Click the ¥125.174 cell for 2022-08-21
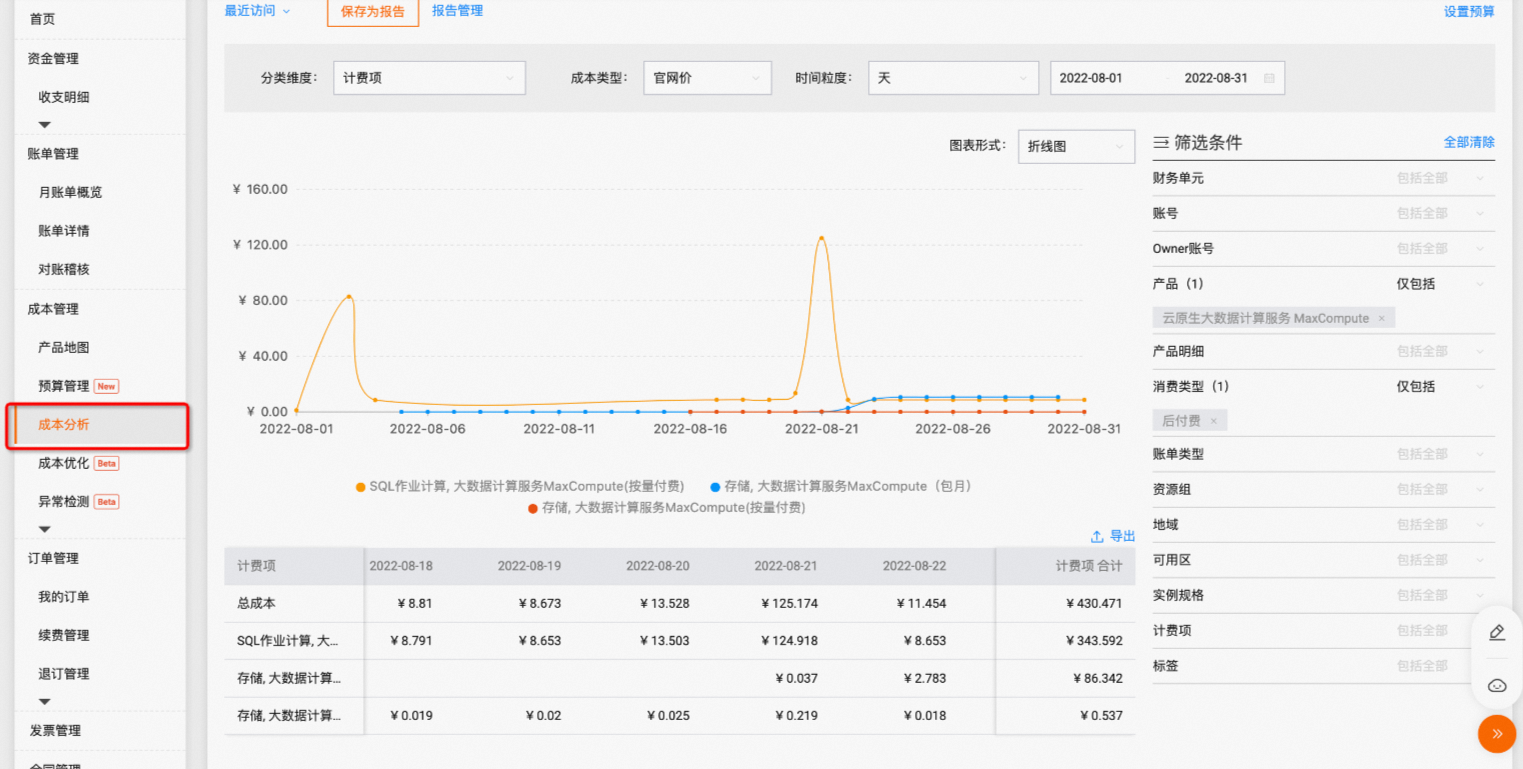The height and width of the screenshot is (769, 1523). click(789, 604)
